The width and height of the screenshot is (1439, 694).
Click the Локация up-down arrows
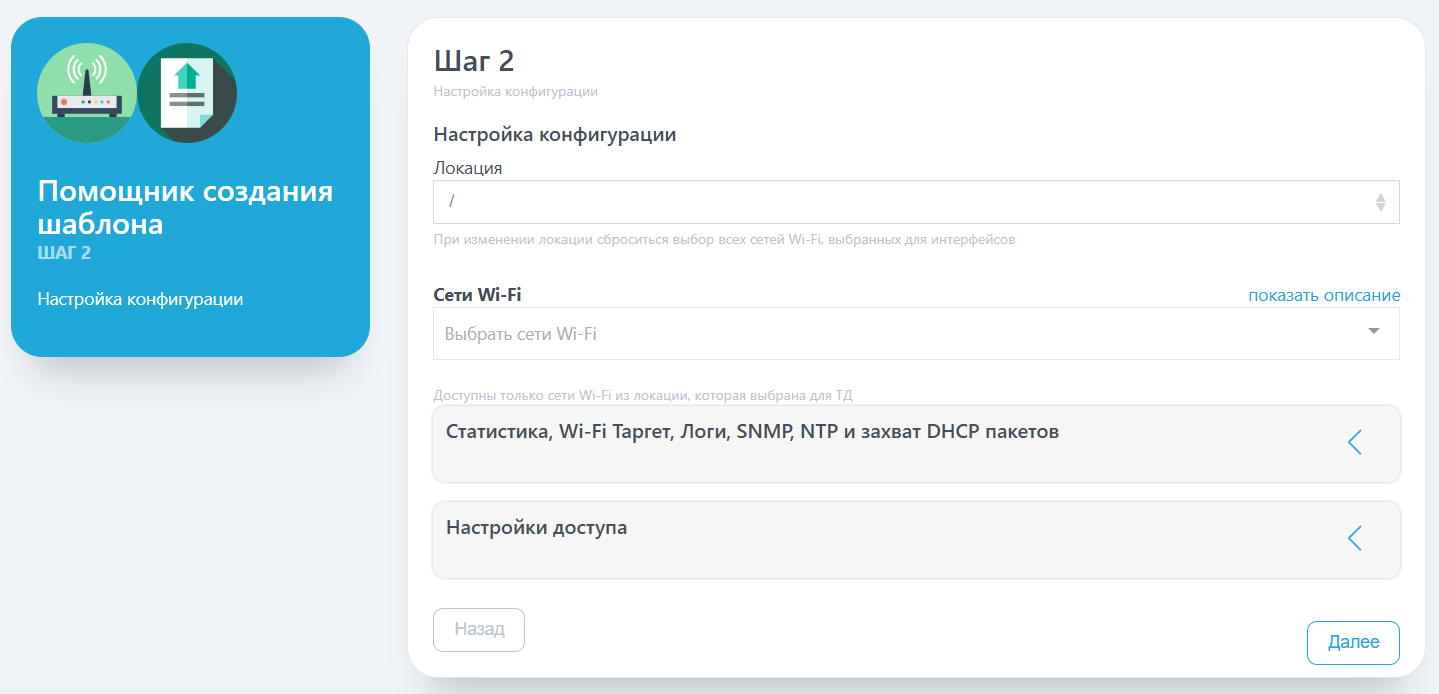(1380, 202)
